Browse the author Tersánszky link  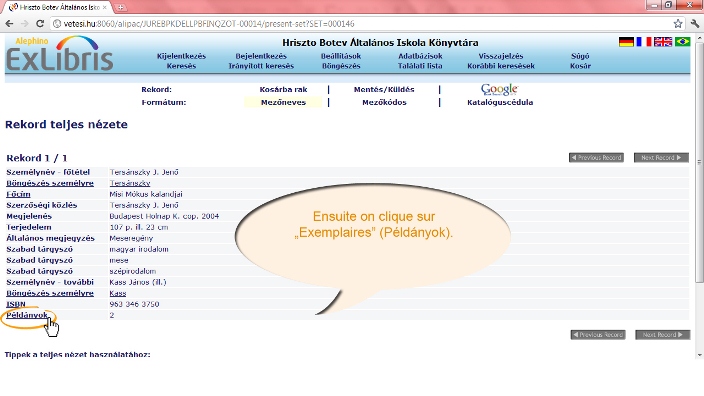130,183
